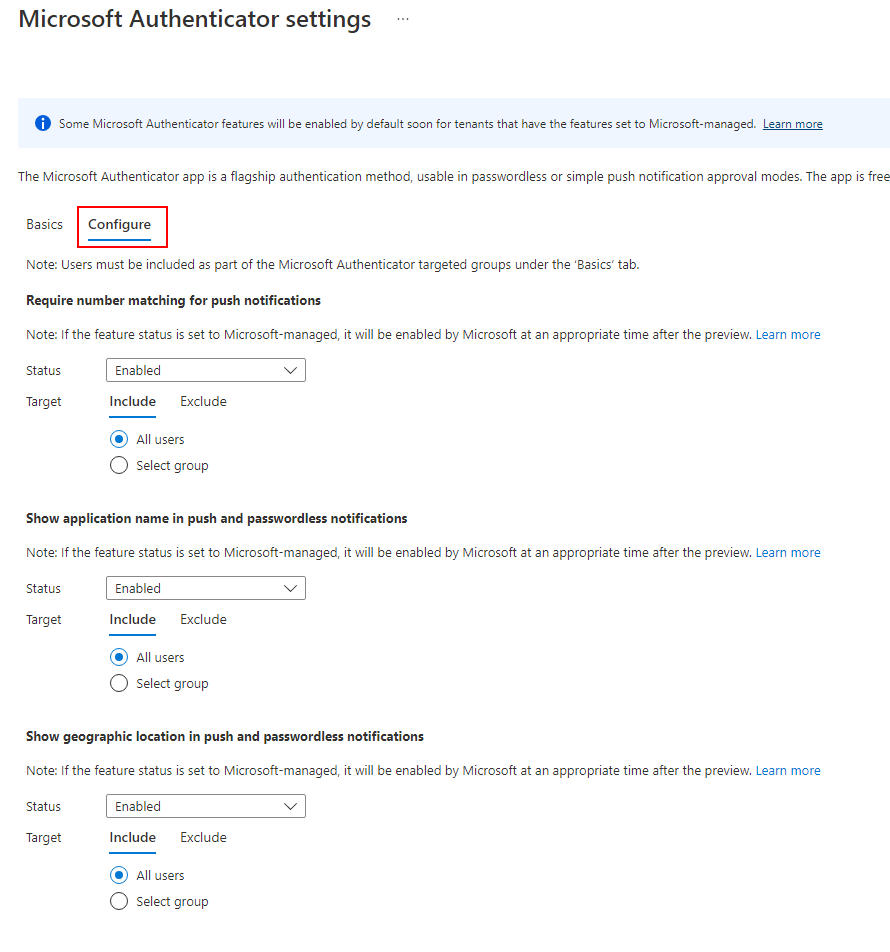Viewport: 890px width, 952px height.
Task: Open the ellipsis menu beside the page title
Action: coord(403,19)
